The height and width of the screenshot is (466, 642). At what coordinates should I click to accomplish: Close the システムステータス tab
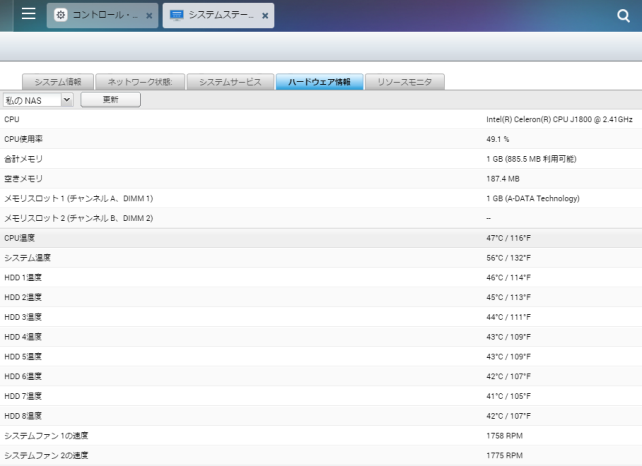(x=265, y=17)
